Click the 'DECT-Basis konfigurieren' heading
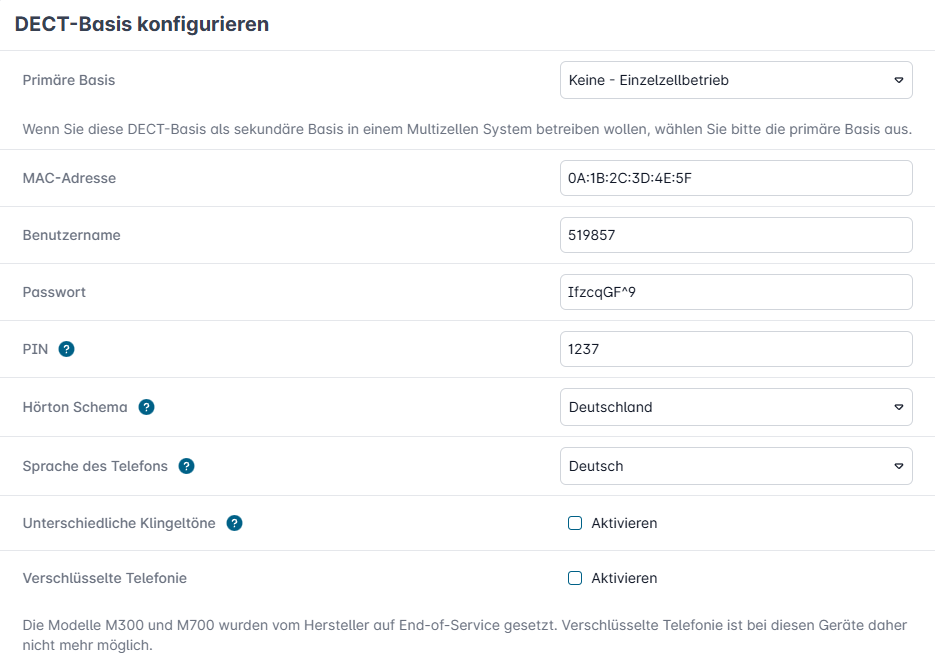Viewport: 935px width, 663px height. click(141, 24)
